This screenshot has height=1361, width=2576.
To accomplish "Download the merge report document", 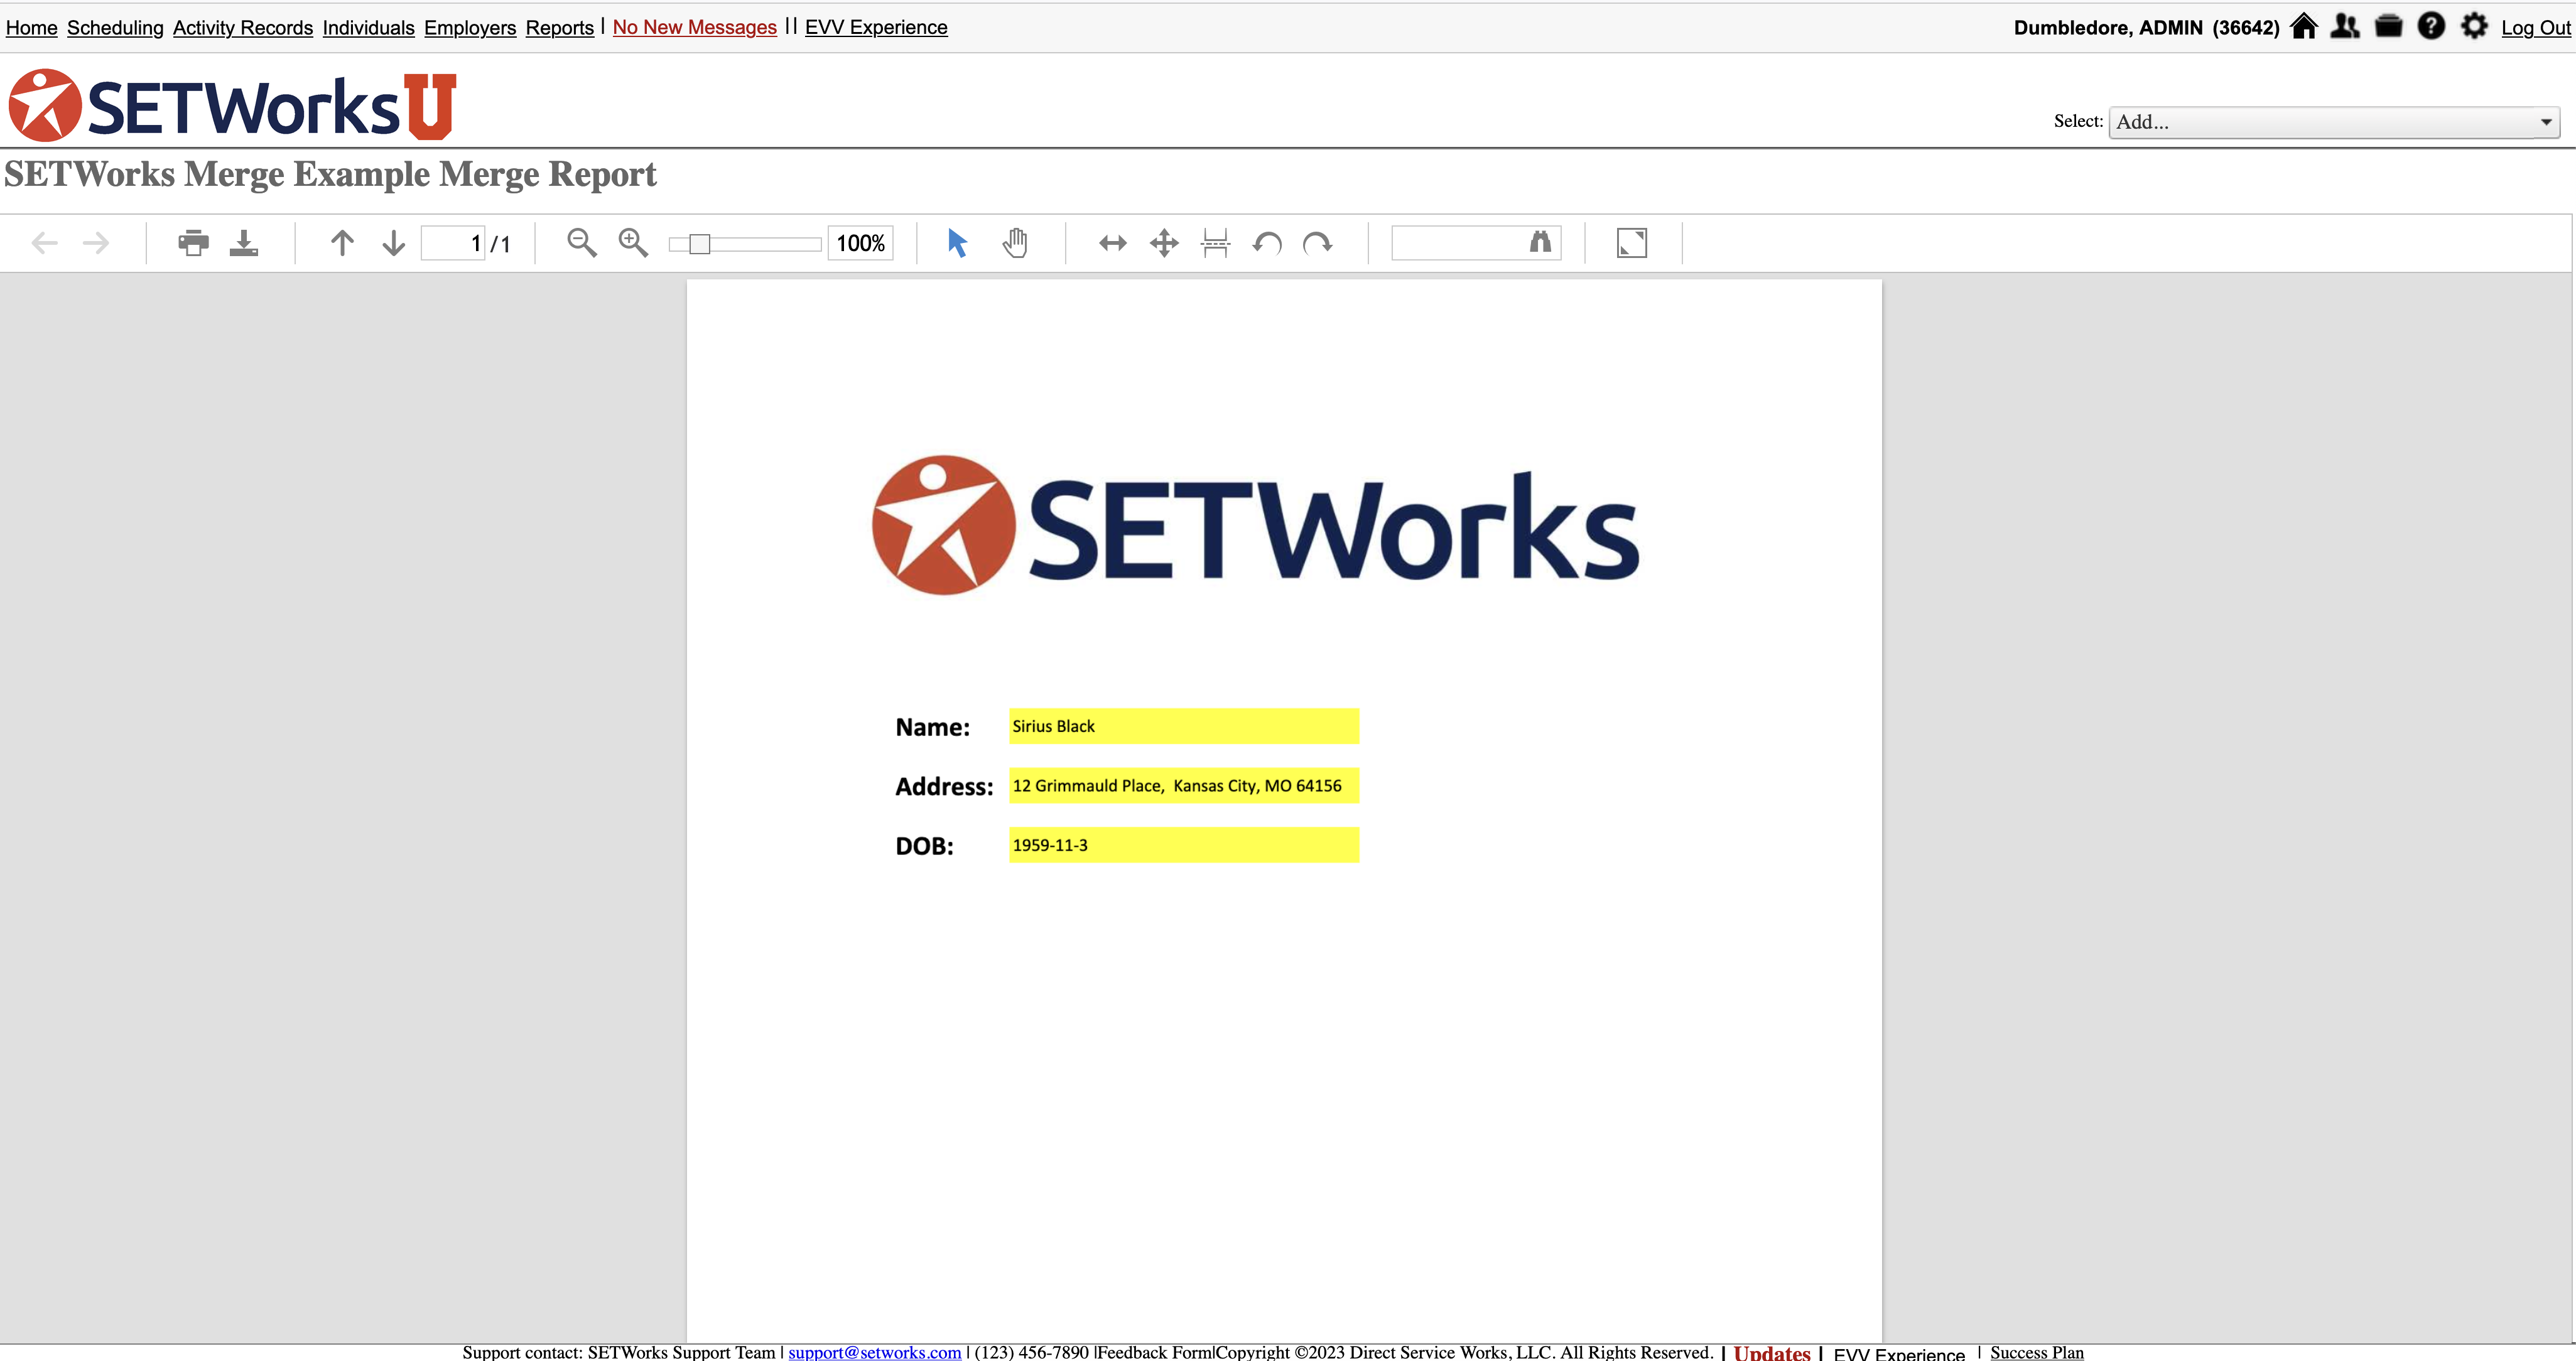I will point(244,243).
